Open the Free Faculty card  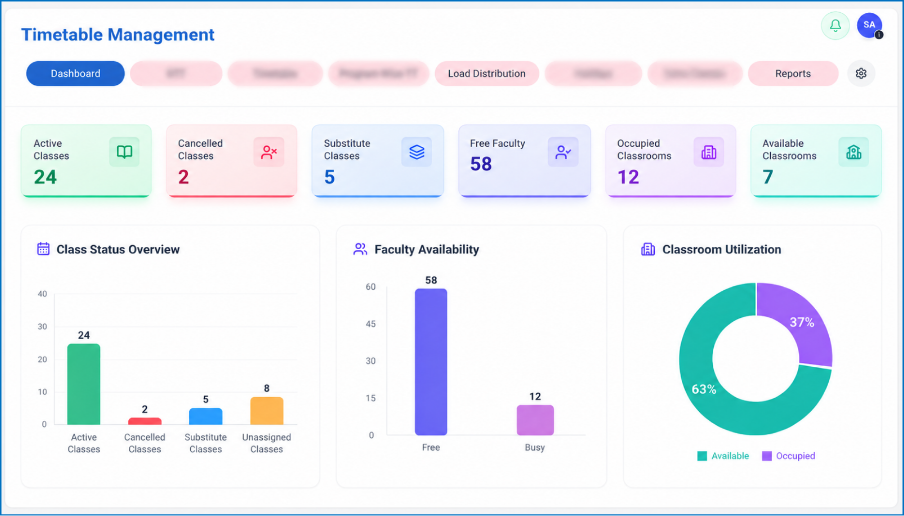525,161
